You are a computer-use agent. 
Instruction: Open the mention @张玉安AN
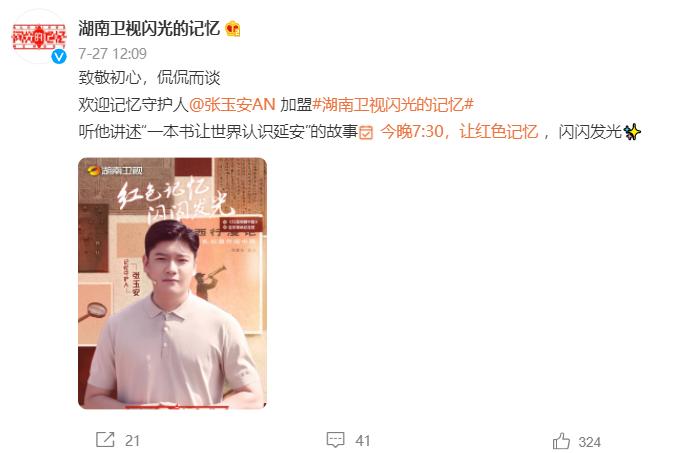pos(232,104)
